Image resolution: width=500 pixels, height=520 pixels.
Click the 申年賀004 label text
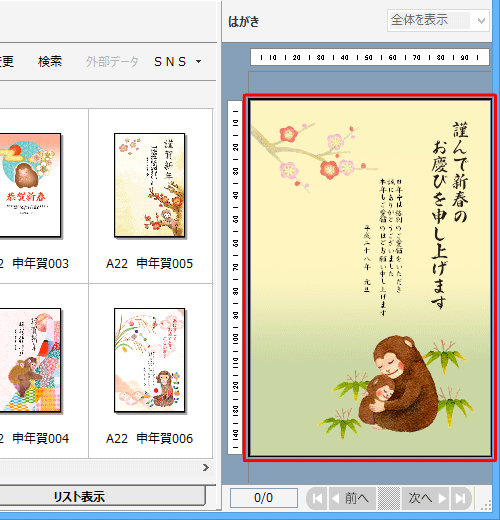[x=40, y=438]
